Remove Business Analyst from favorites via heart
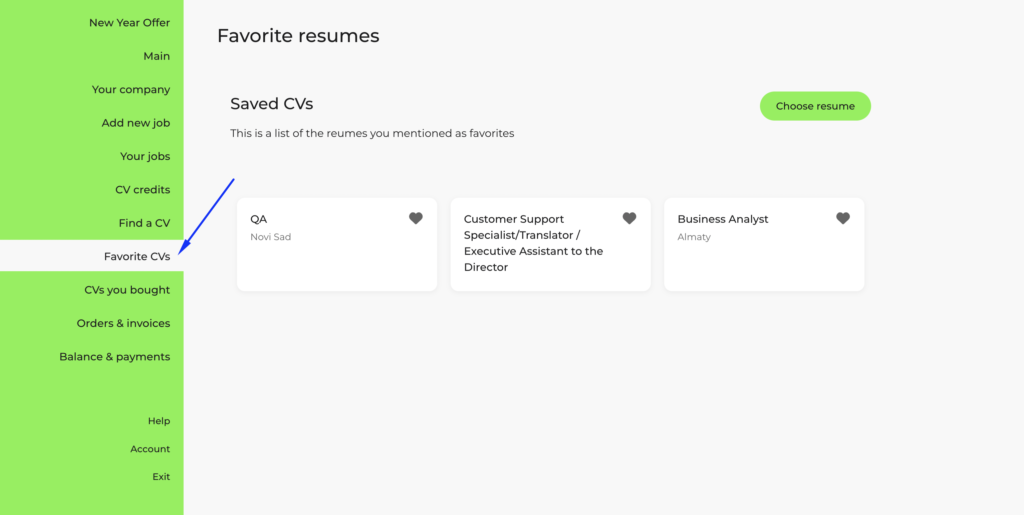1024x515 pixels. (843, 218)
